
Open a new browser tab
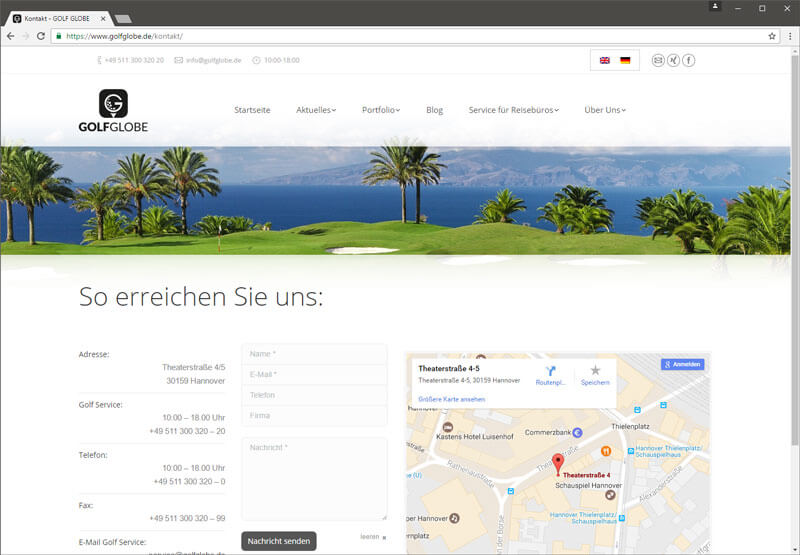coord(123,19)
